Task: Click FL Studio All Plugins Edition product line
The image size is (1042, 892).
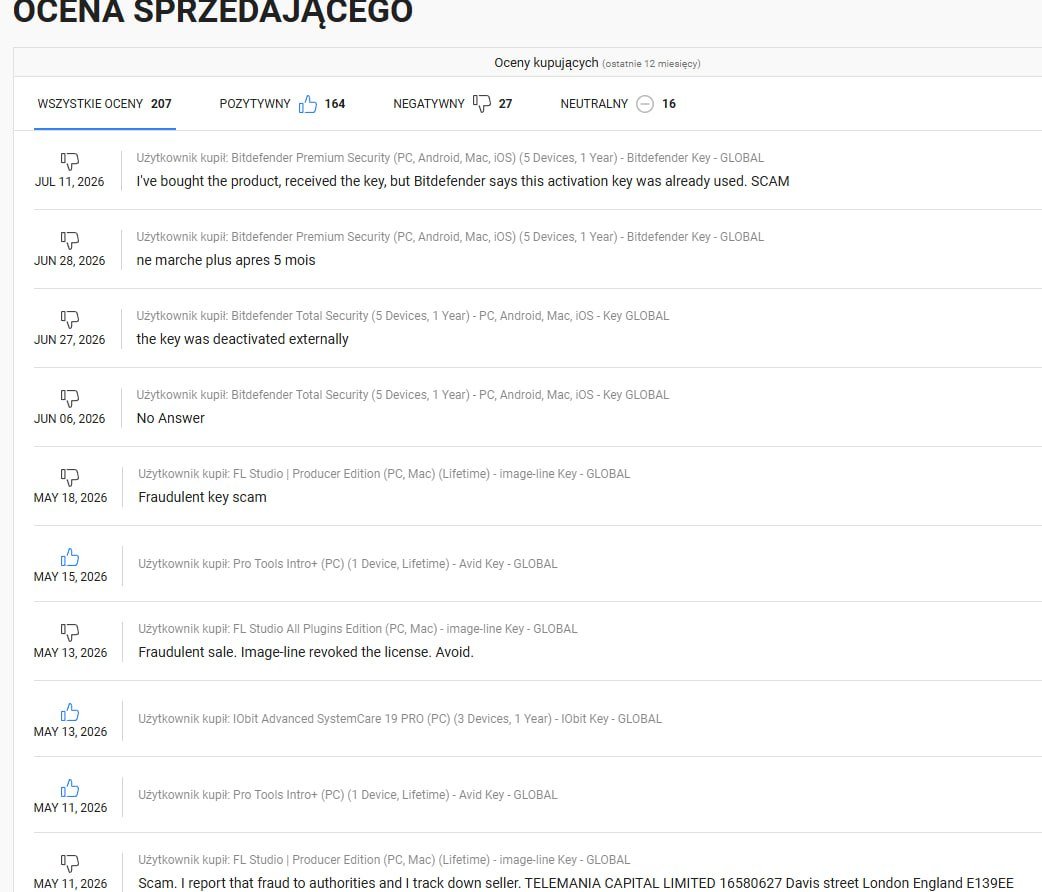Action: pyautogui.click(x=358, y=629)
